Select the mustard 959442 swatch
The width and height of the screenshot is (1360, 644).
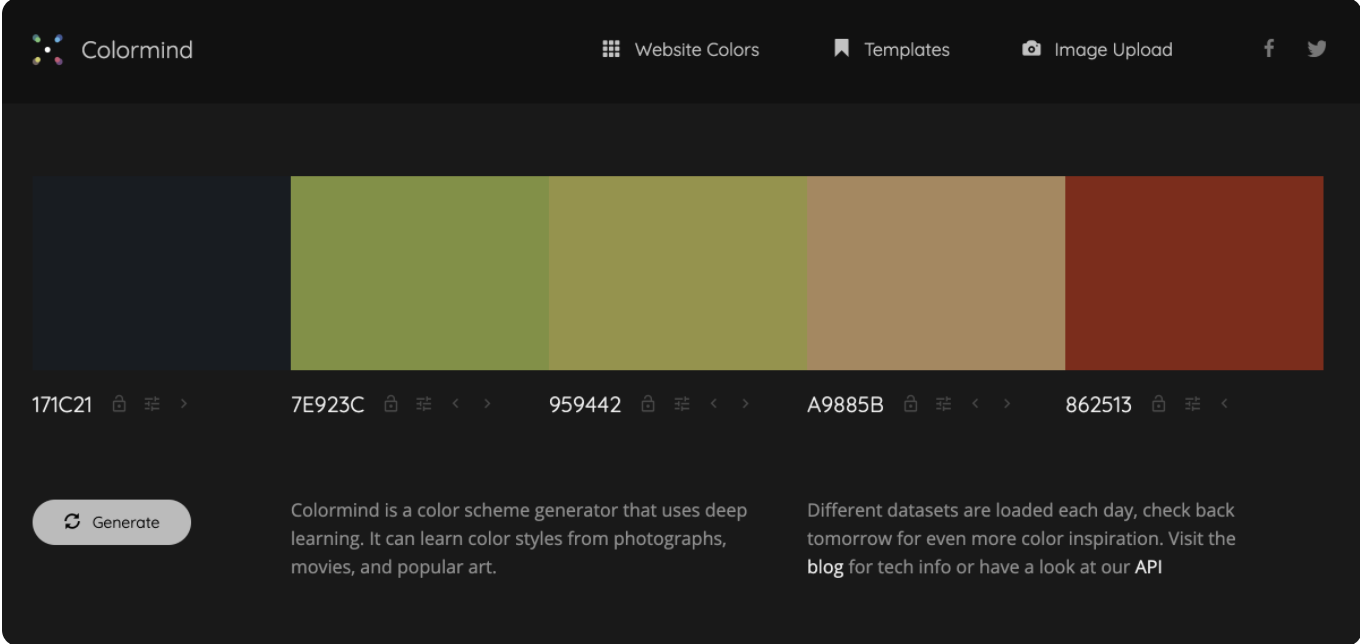coord(678,273)
